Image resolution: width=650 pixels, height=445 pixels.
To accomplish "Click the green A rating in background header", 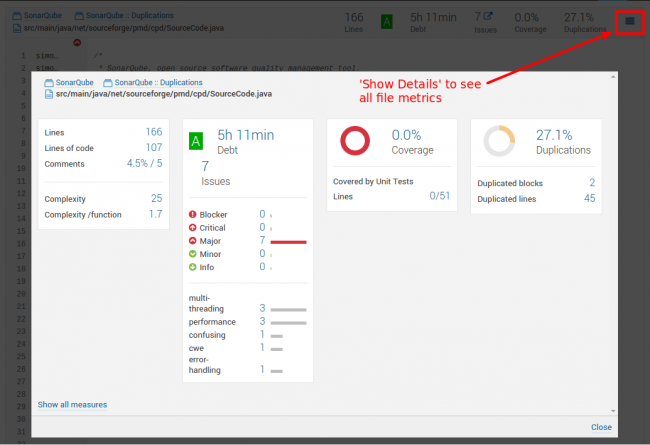I will coord(386,22).
